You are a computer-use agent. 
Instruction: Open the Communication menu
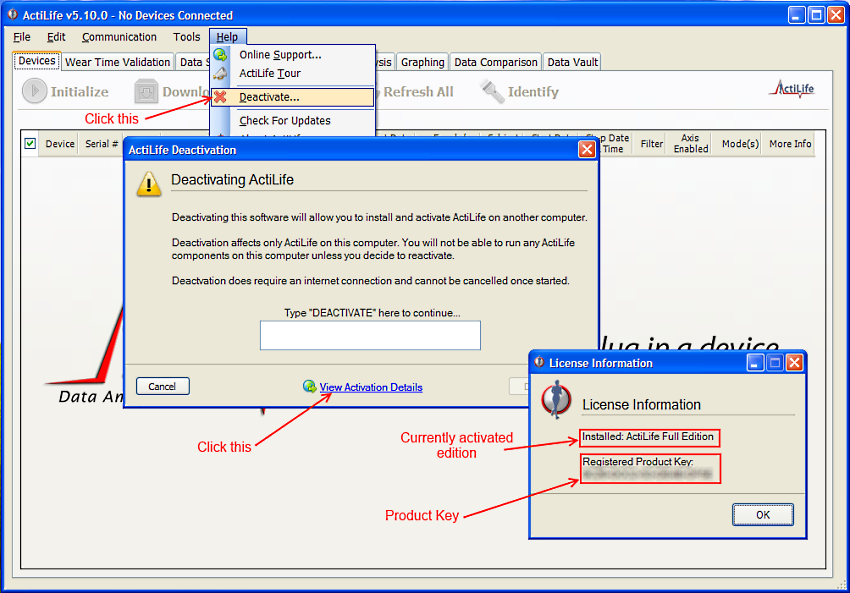pos(119,37)
